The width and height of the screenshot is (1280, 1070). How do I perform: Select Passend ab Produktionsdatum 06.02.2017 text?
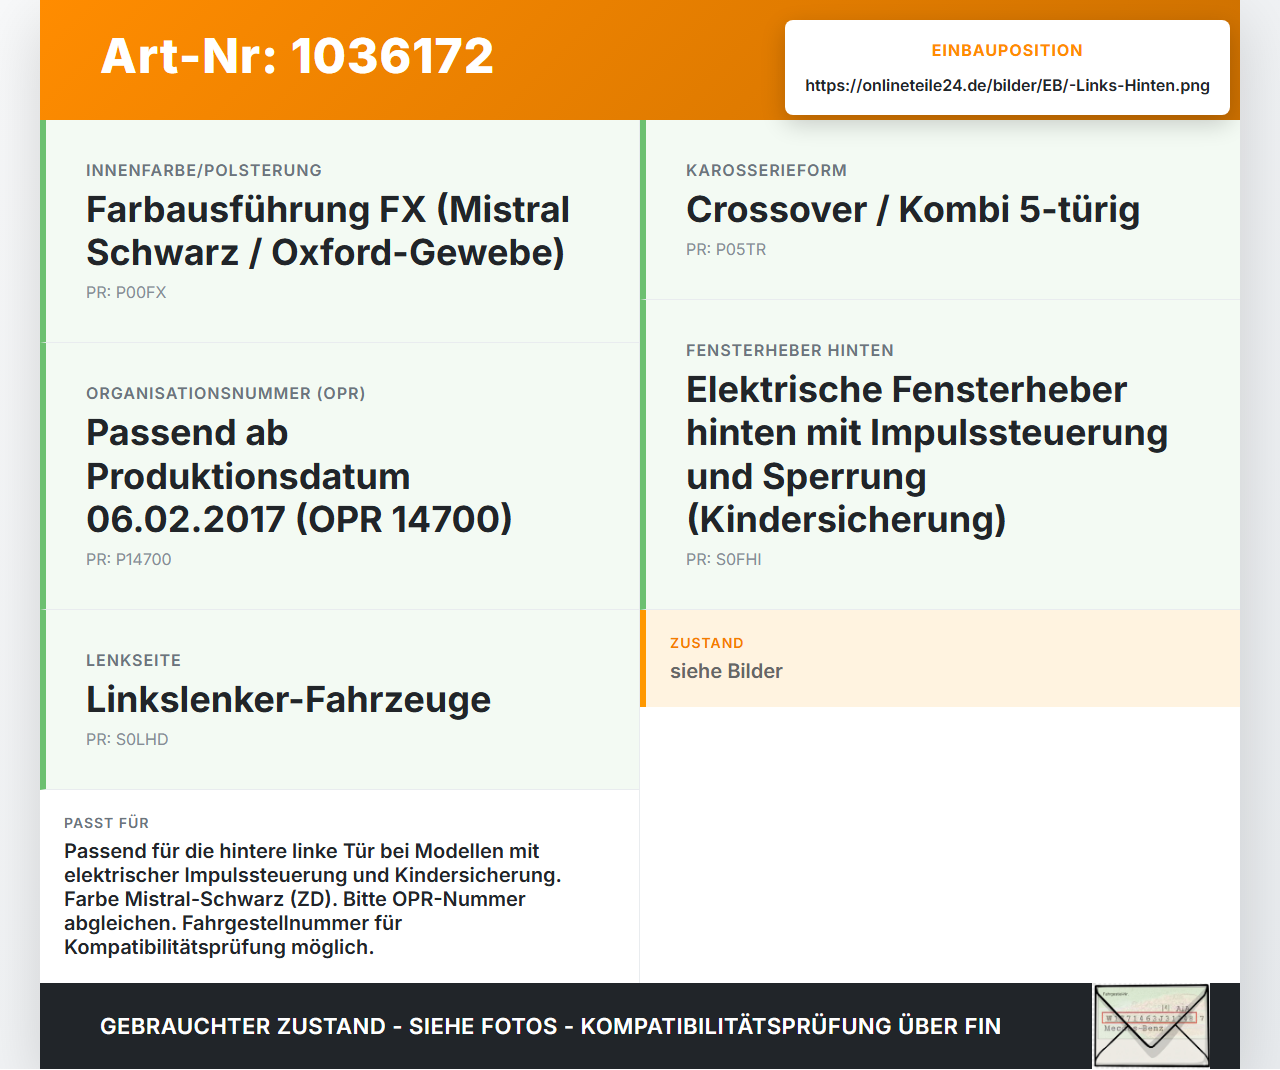[299, 476]
